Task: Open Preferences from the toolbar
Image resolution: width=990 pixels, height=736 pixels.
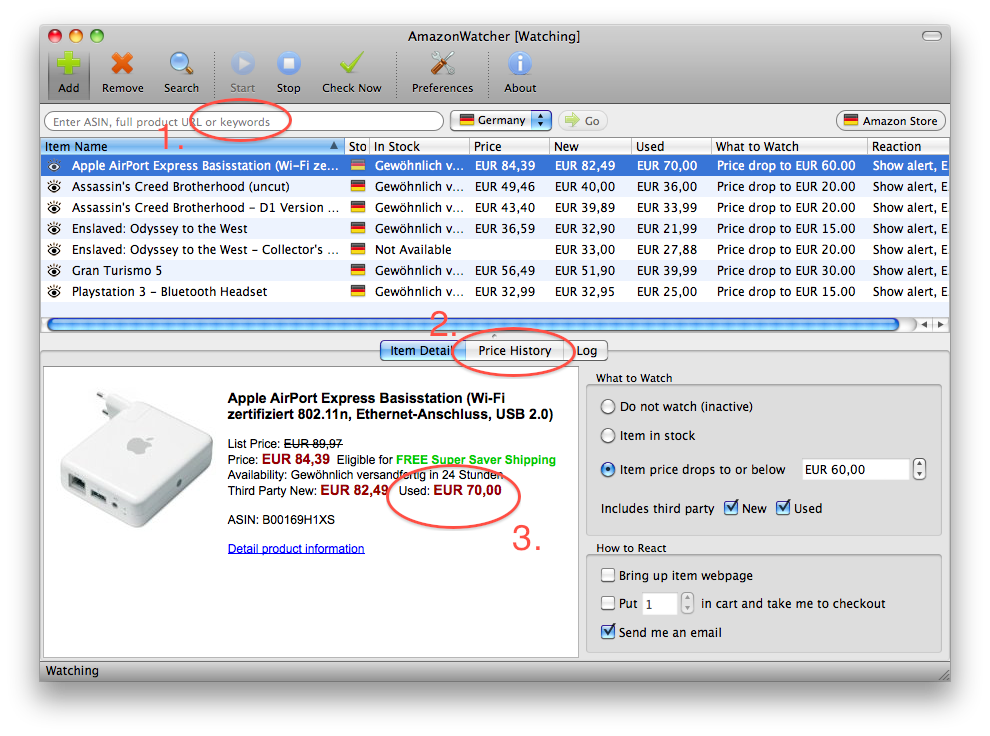Action: tap(442, 73)
